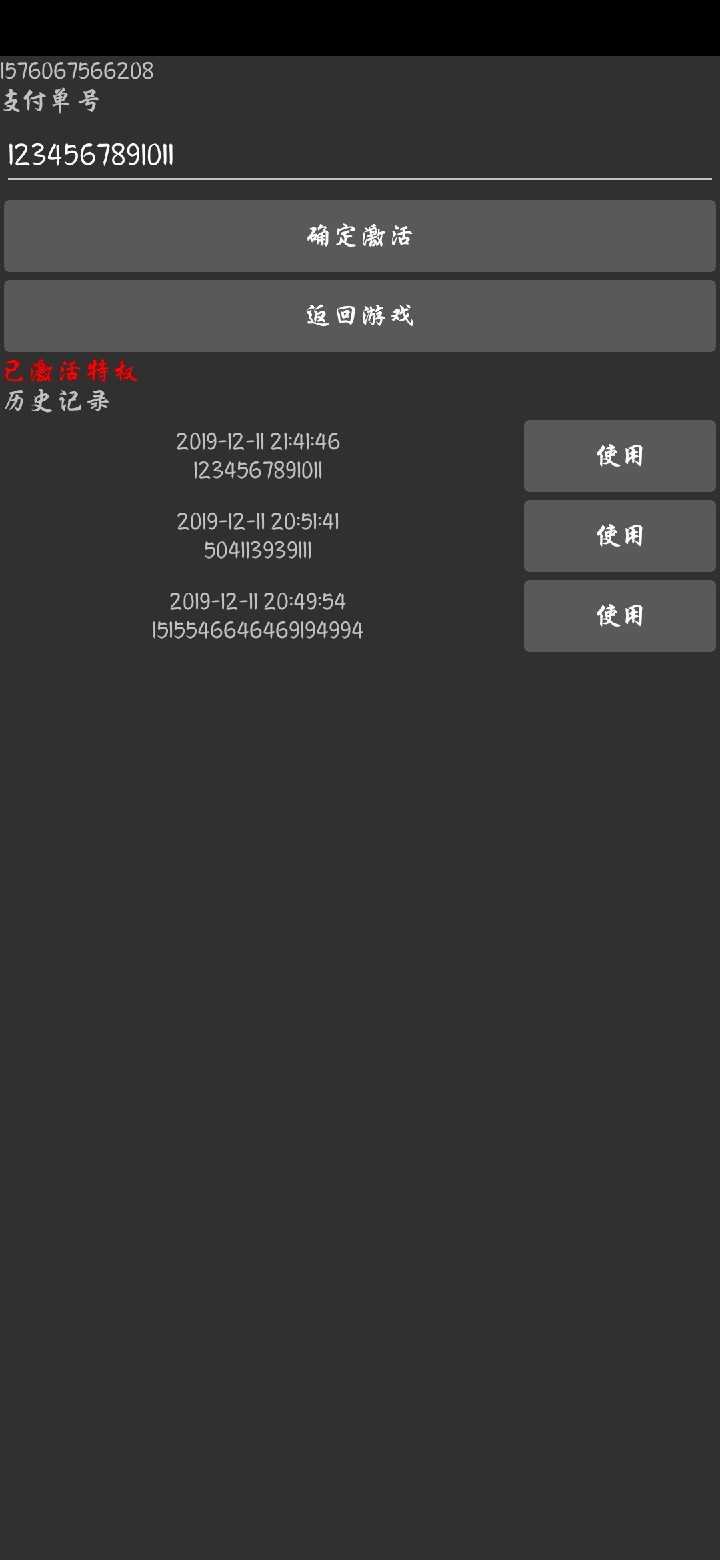Select the timestamp 2019-12-11 20:49:54
The height and width of the screenshot is (1560, 720).
tap(258, 601)
